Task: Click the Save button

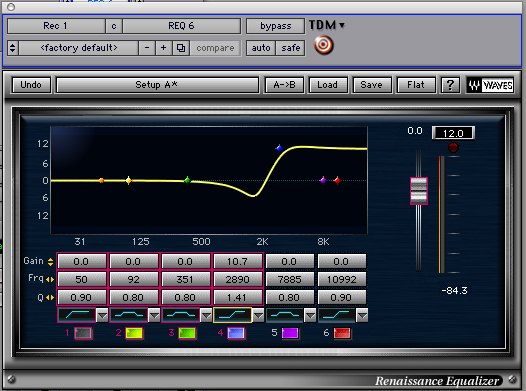Action: point(372,85)
